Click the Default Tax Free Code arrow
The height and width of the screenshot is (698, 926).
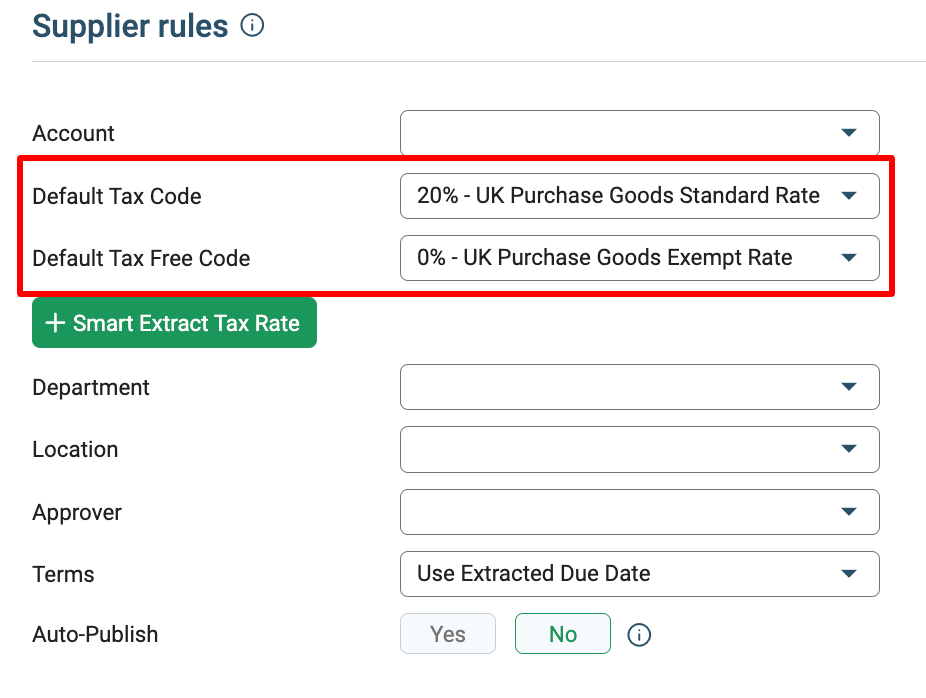(x=849, y=257)
